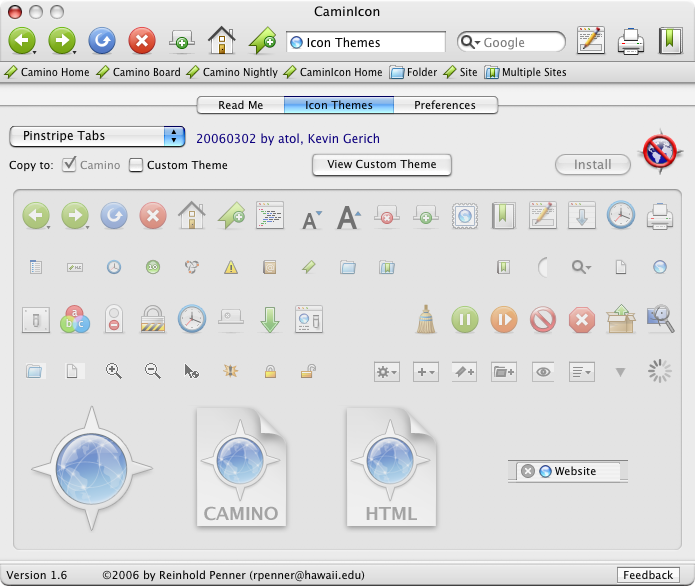Click the stamp send-link icon in the preview

465,215
